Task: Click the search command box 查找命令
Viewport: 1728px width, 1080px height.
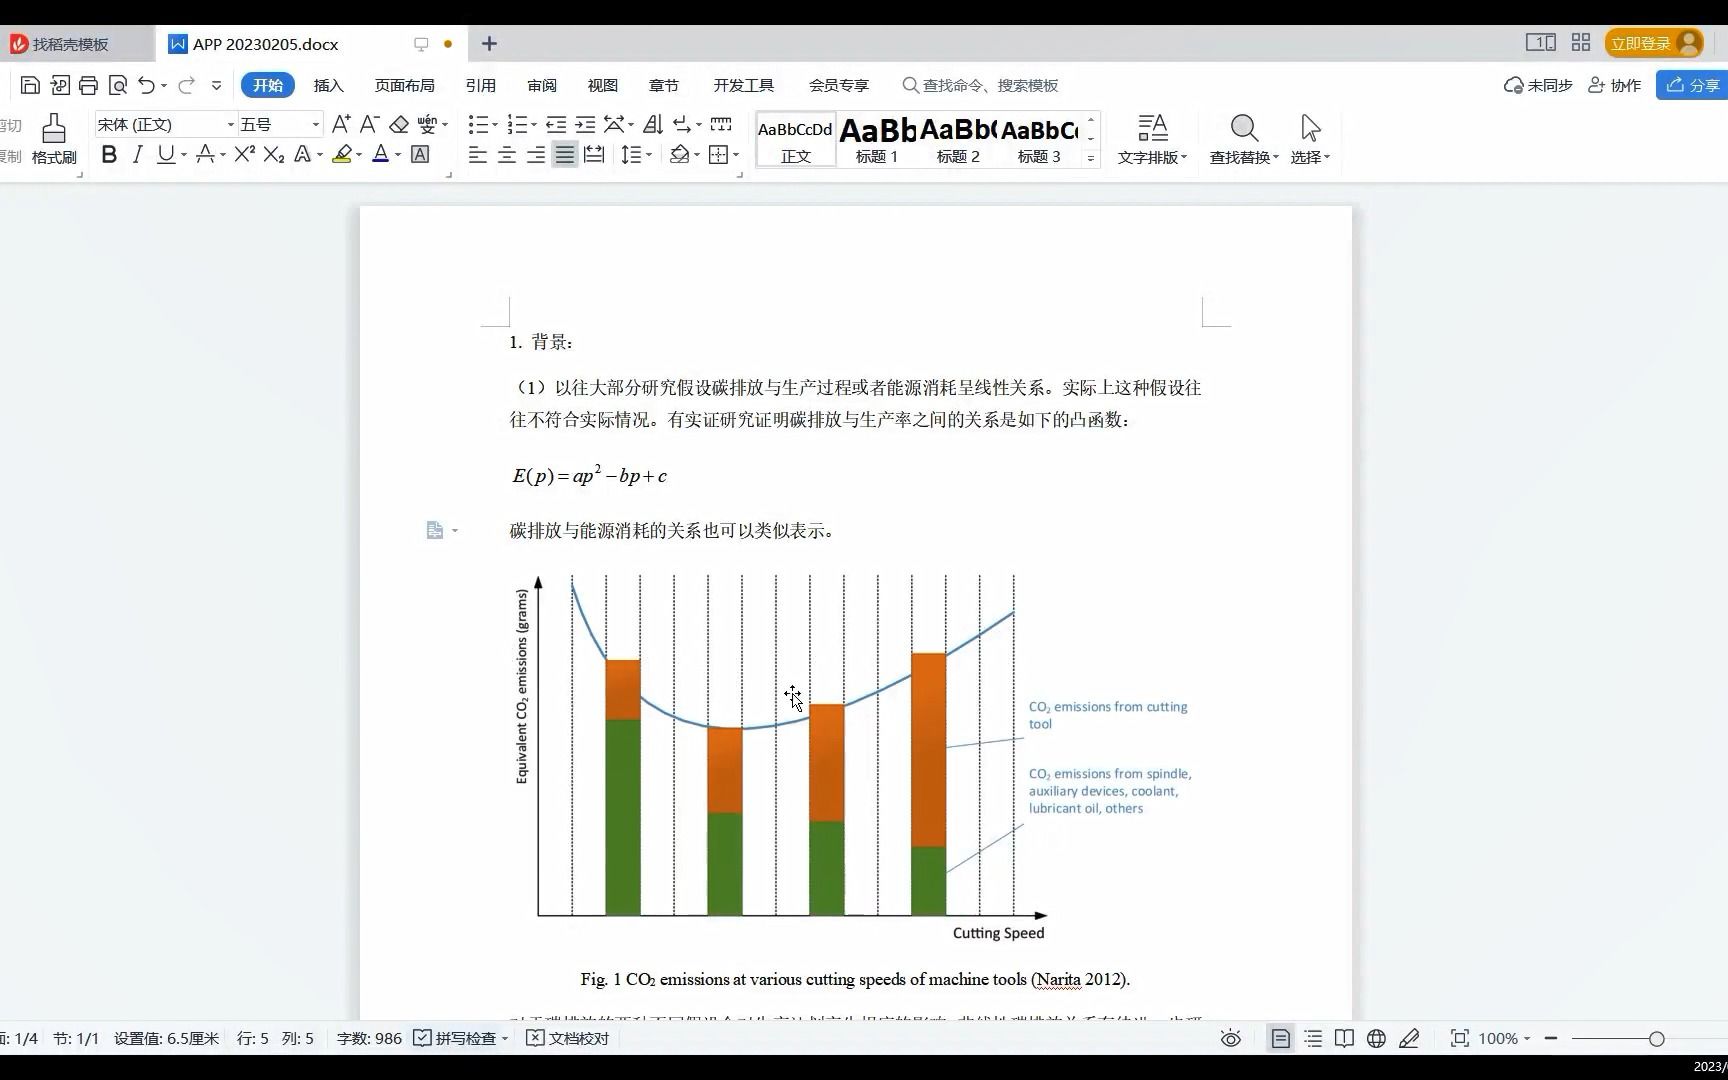Action: click(x=980, y=85)
